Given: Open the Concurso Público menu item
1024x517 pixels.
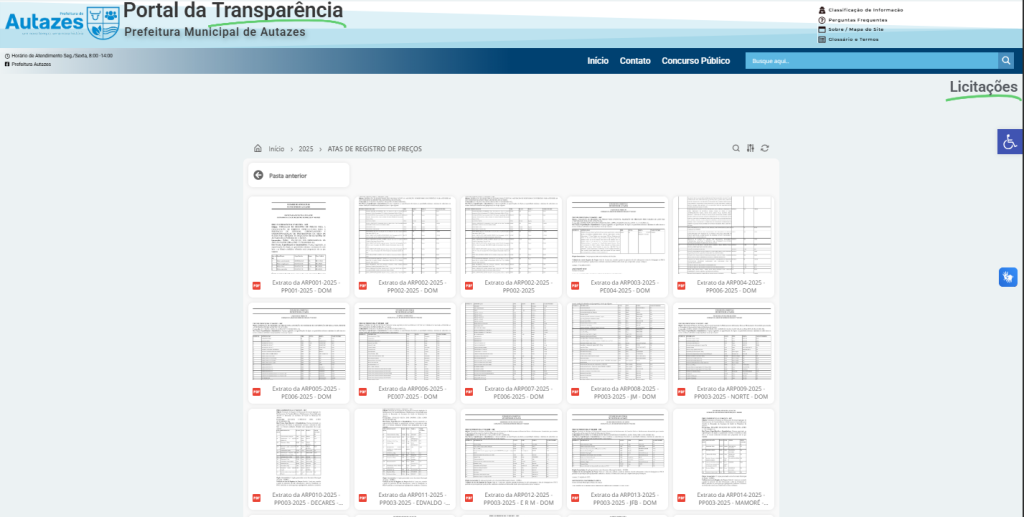Looking at the screenshot, I should 696,61.
